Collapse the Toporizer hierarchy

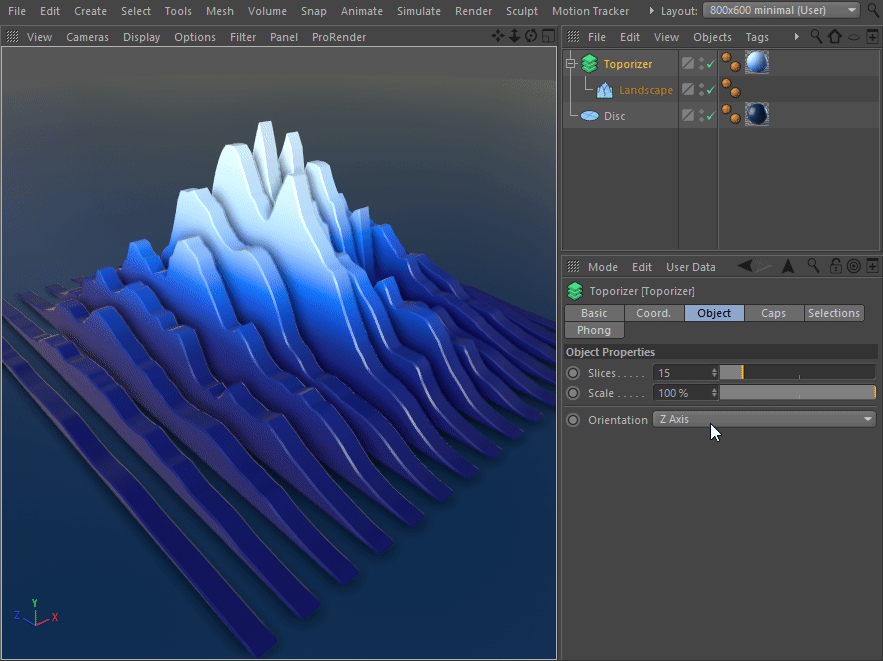pyautogui.click(x=570, y=61)
